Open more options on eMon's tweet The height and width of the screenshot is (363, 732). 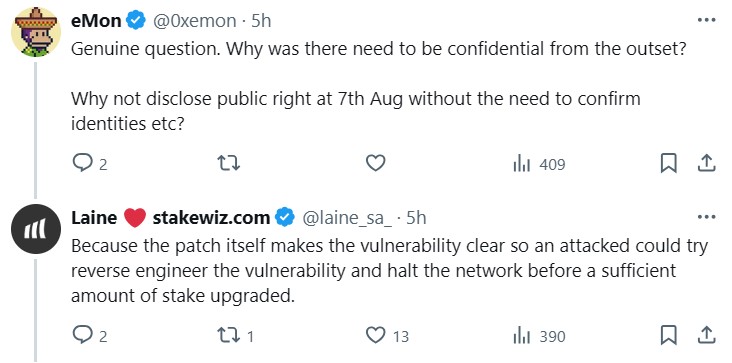706,20
